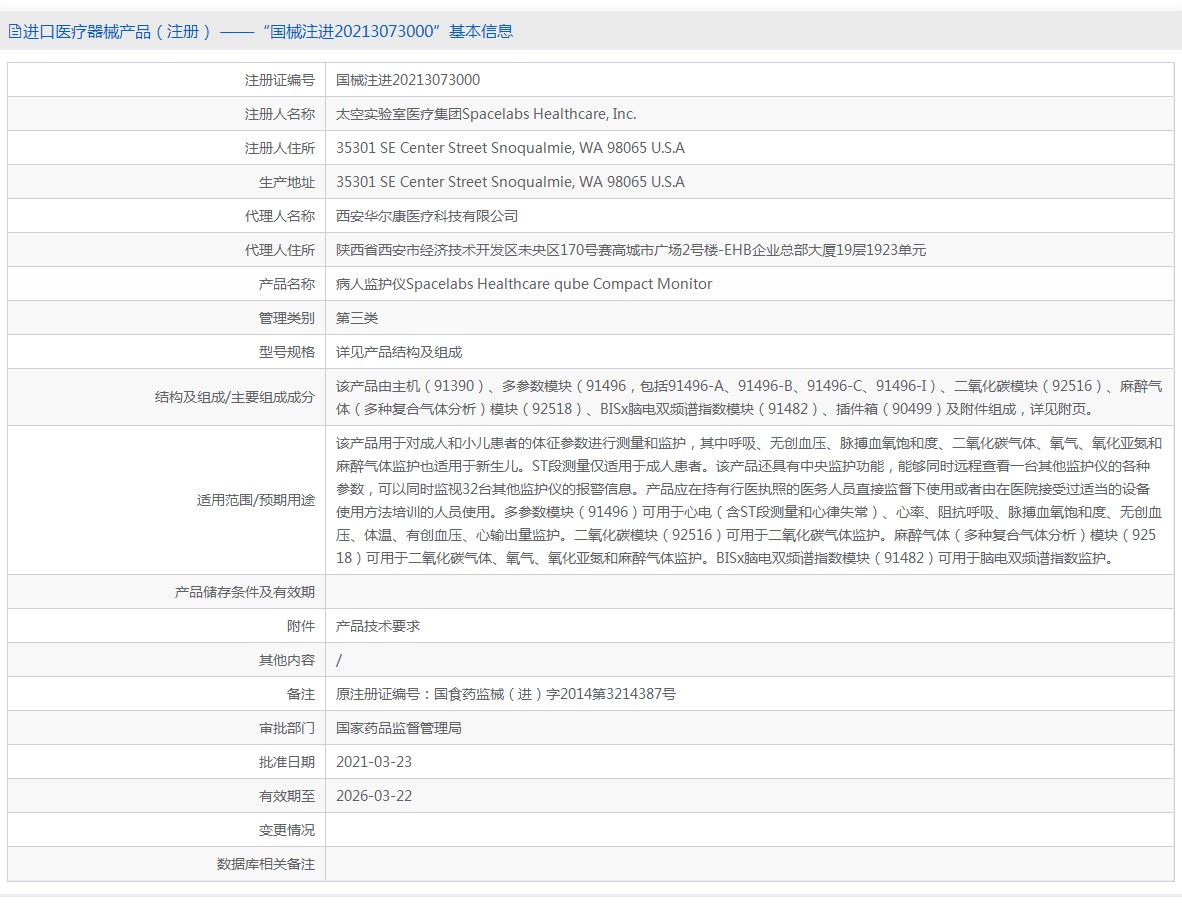The height and width of the screenshot is (907, 1182).
Task: Select product name qube Compact Monitor
Action: [524, 283]
